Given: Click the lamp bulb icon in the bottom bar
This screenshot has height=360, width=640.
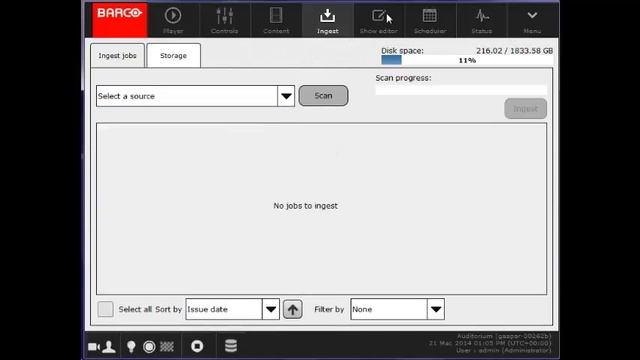Looking at the screenshot, I should pyautogui.click(x=131, y=347).
